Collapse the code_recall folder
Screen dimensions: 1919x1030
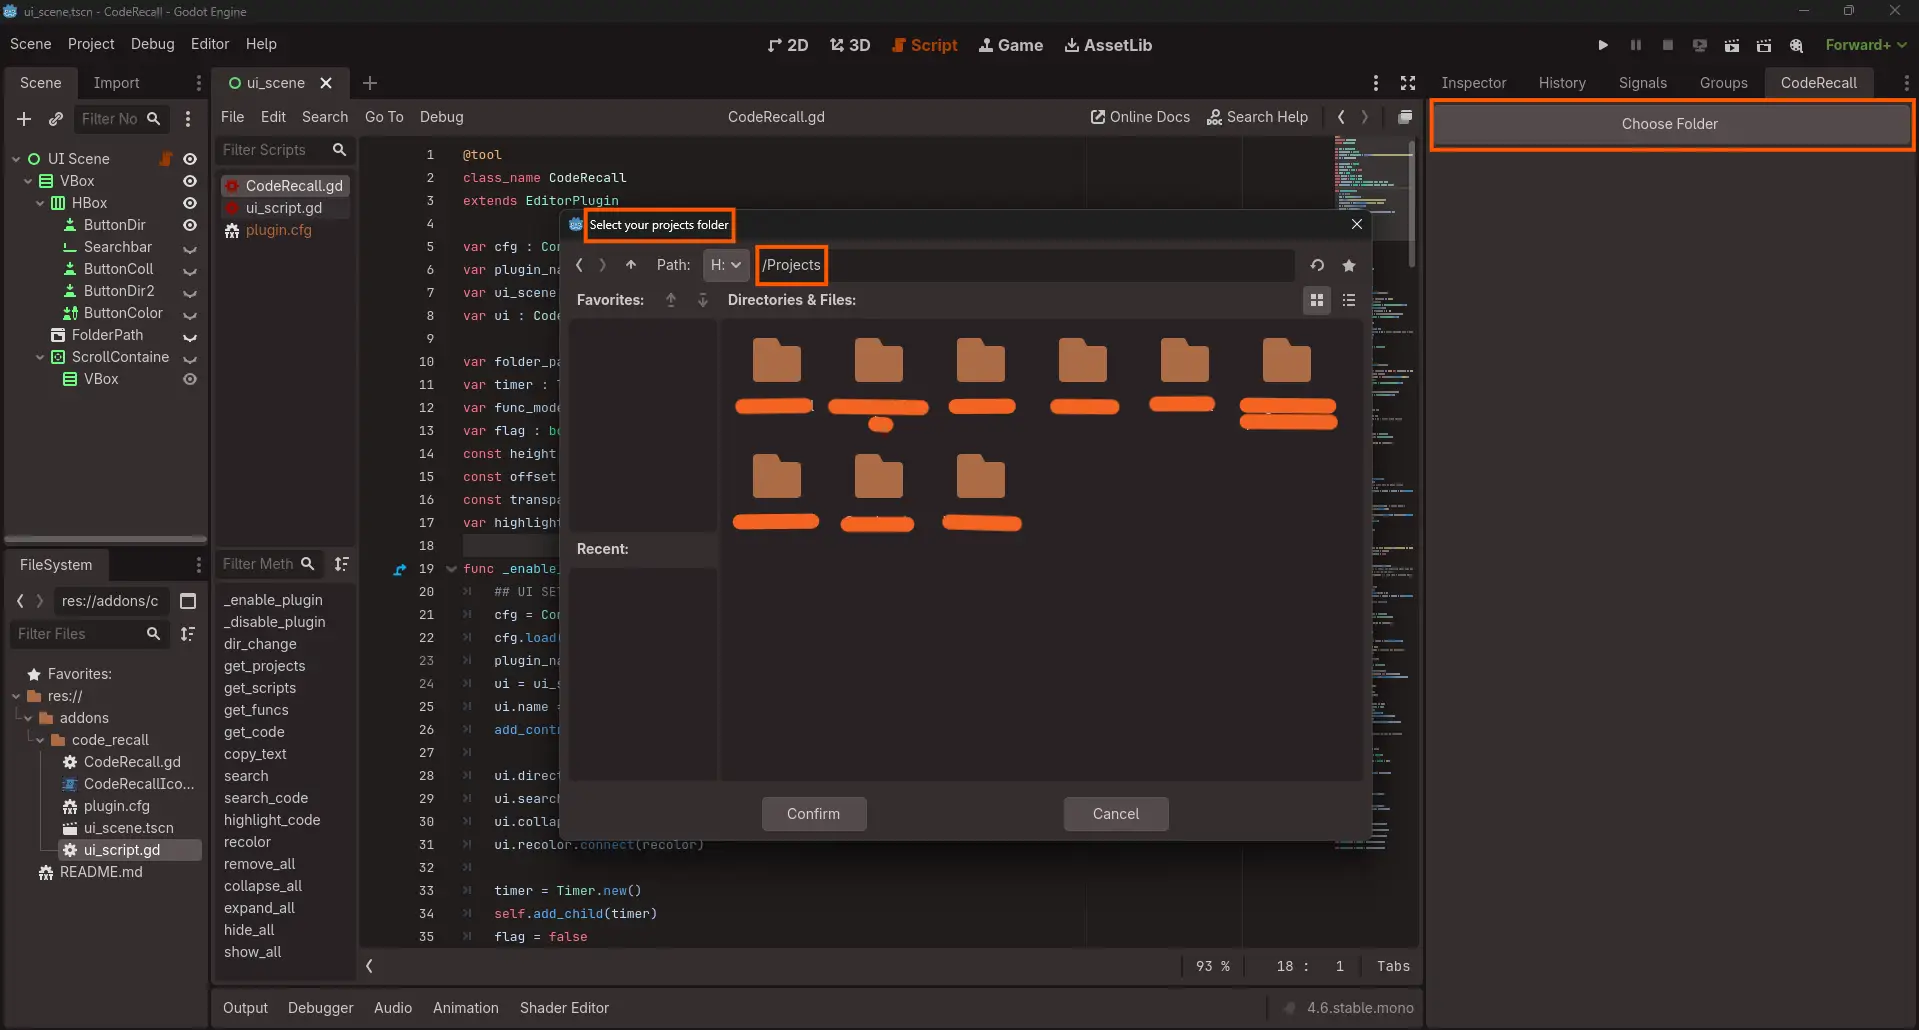coord(40,740)
